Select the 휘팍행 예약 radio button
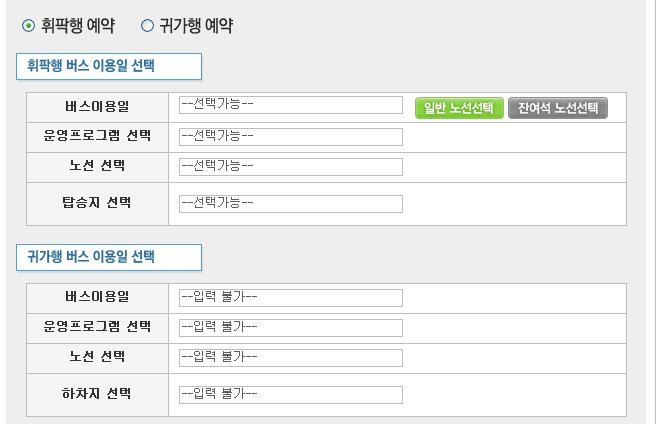This screenshot has width=657, height=424. (28, 26)
